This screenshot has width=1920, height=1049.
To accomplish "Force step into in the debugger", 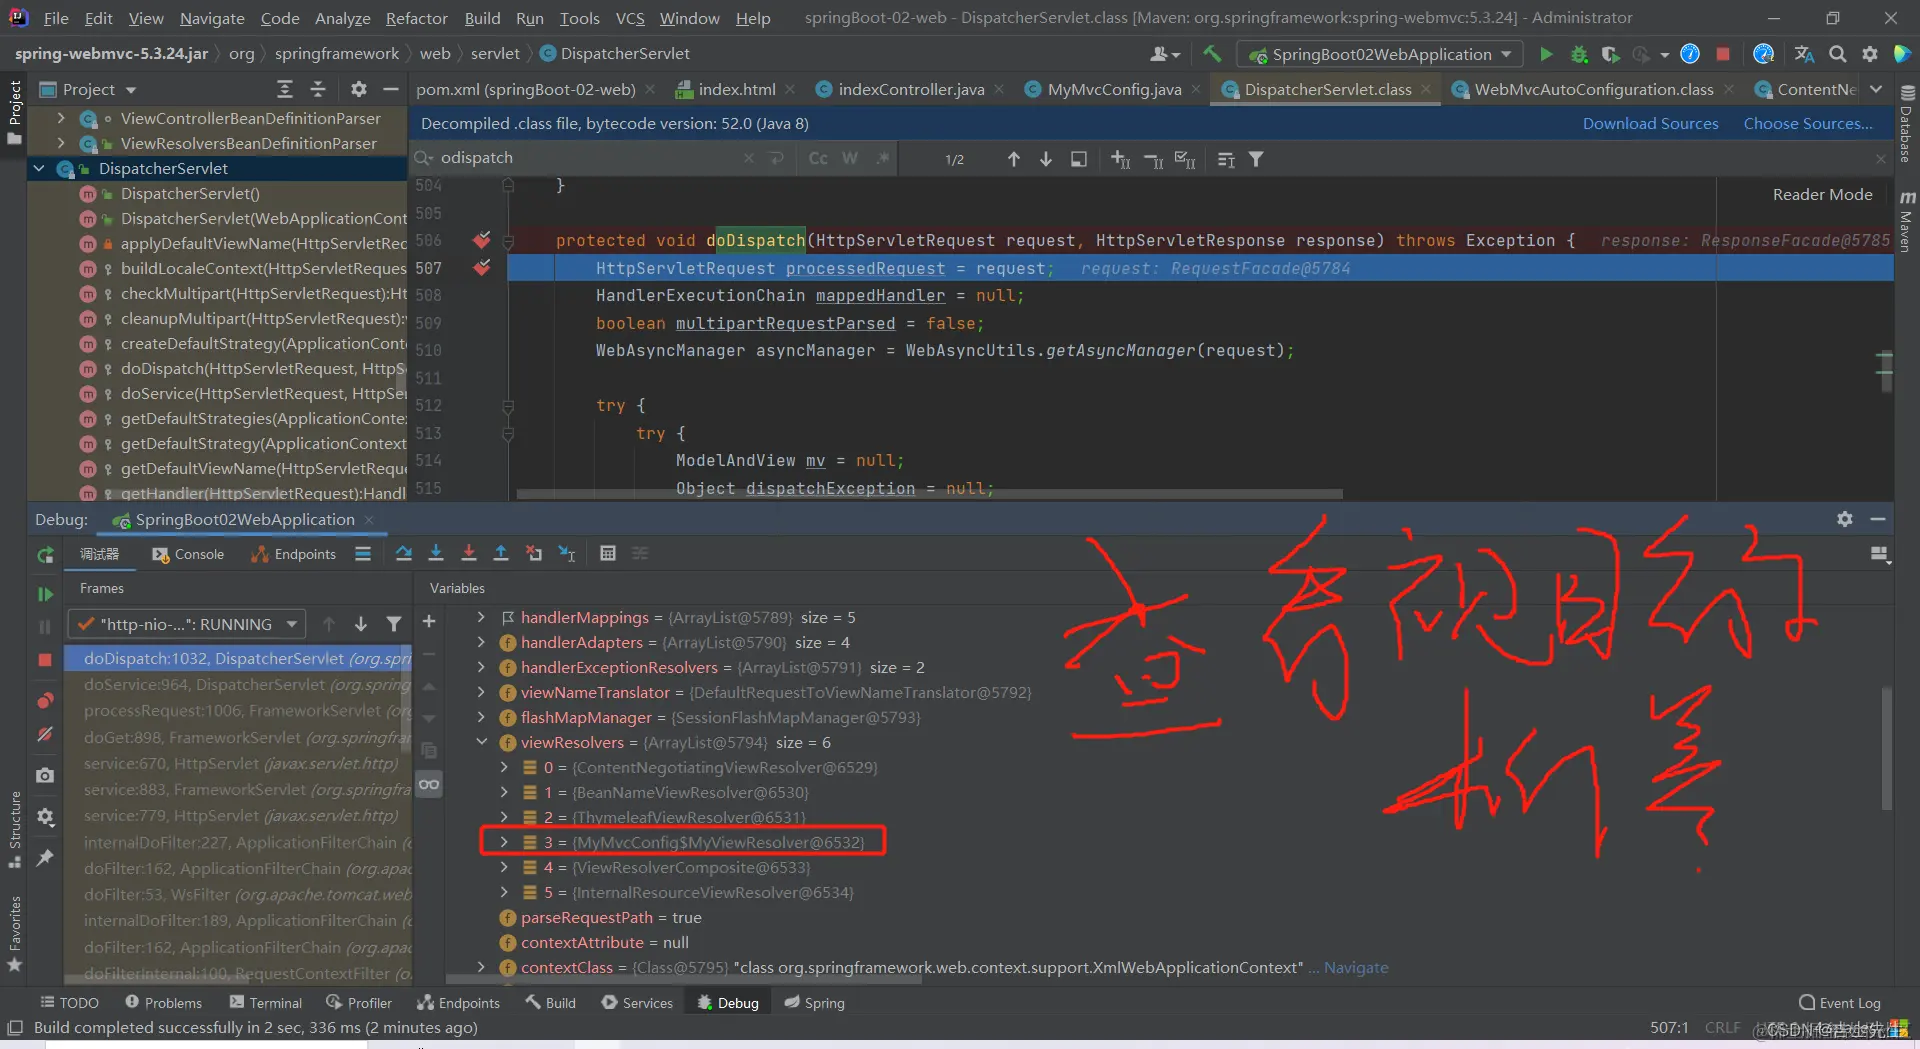I will [469, 554].
